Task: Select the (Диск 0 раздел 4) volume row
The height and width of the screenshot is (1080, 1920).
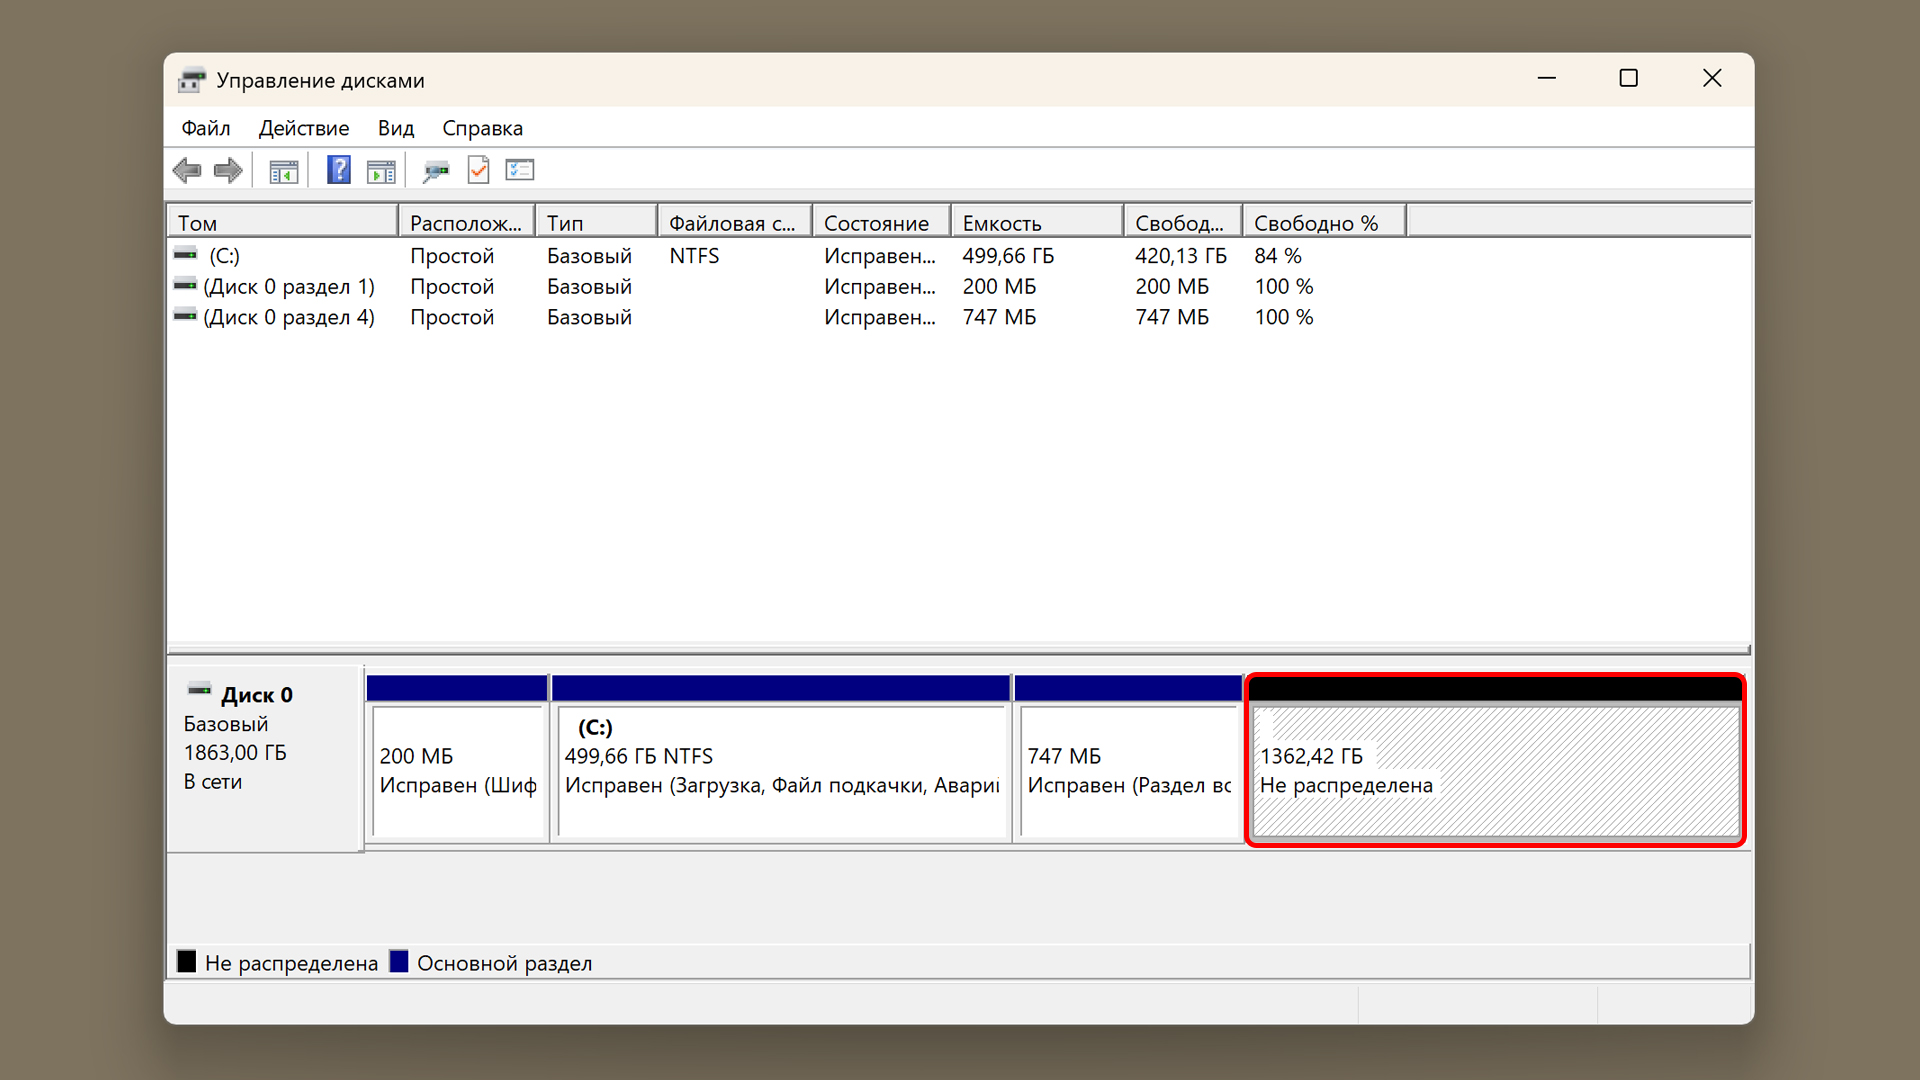Action: tap(288, 317)
